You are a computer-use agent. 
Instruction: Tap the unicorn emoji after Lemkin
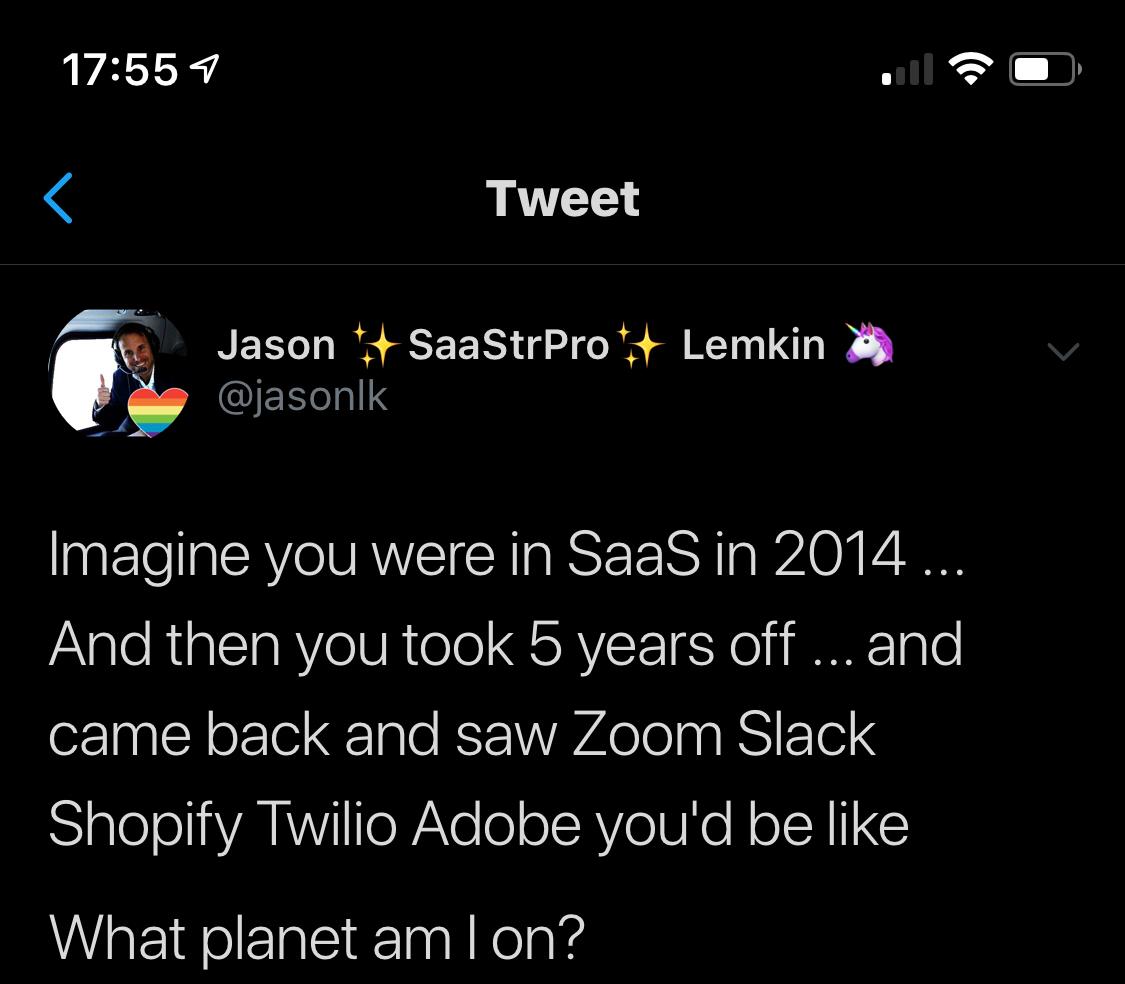pyautogui.click(x=869, y=345)
